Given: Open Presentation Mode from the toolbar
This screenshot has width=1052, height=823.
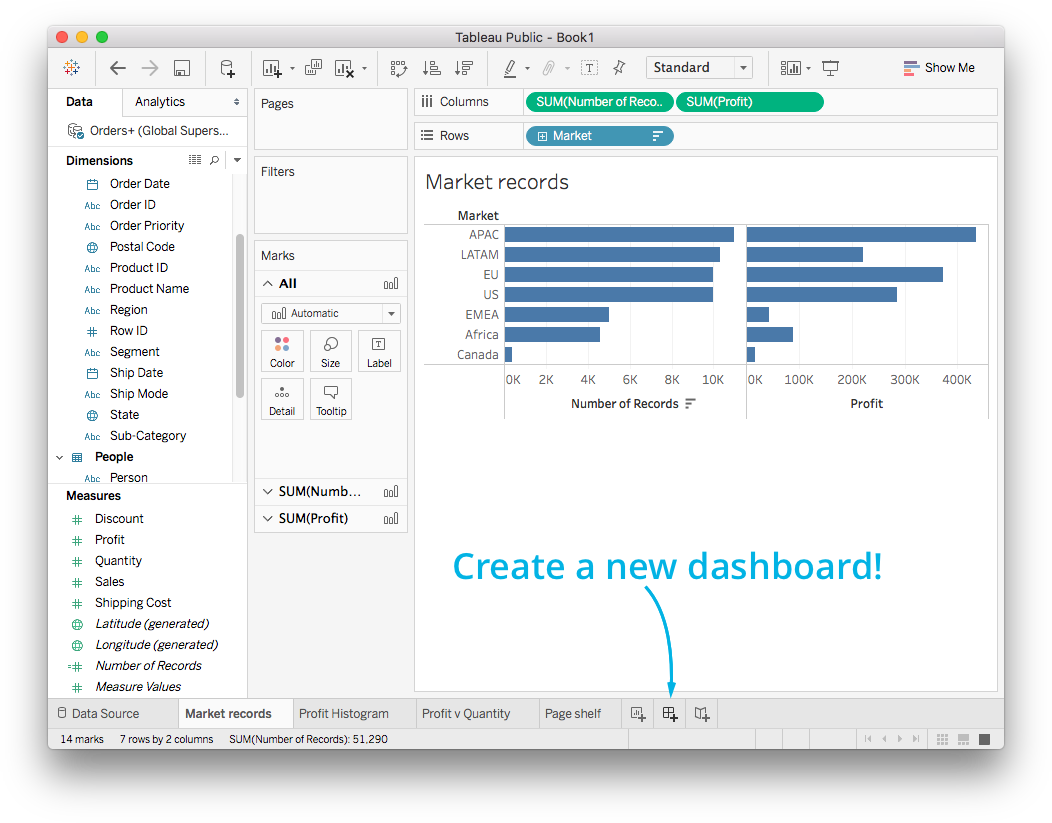Looking at the screenshot, I should (830, 68).
